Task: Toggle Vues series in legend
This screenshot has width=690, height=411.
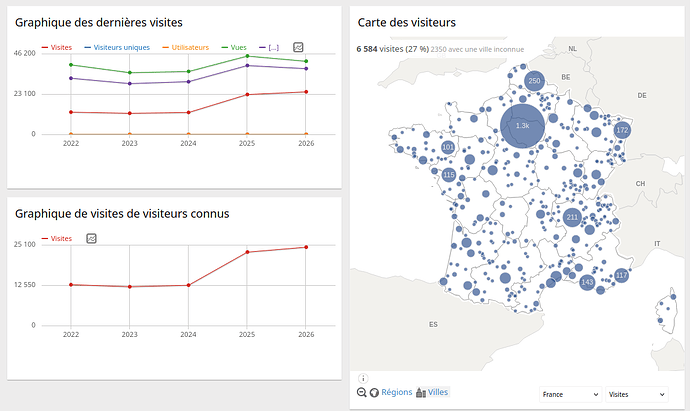Action: 234,48
